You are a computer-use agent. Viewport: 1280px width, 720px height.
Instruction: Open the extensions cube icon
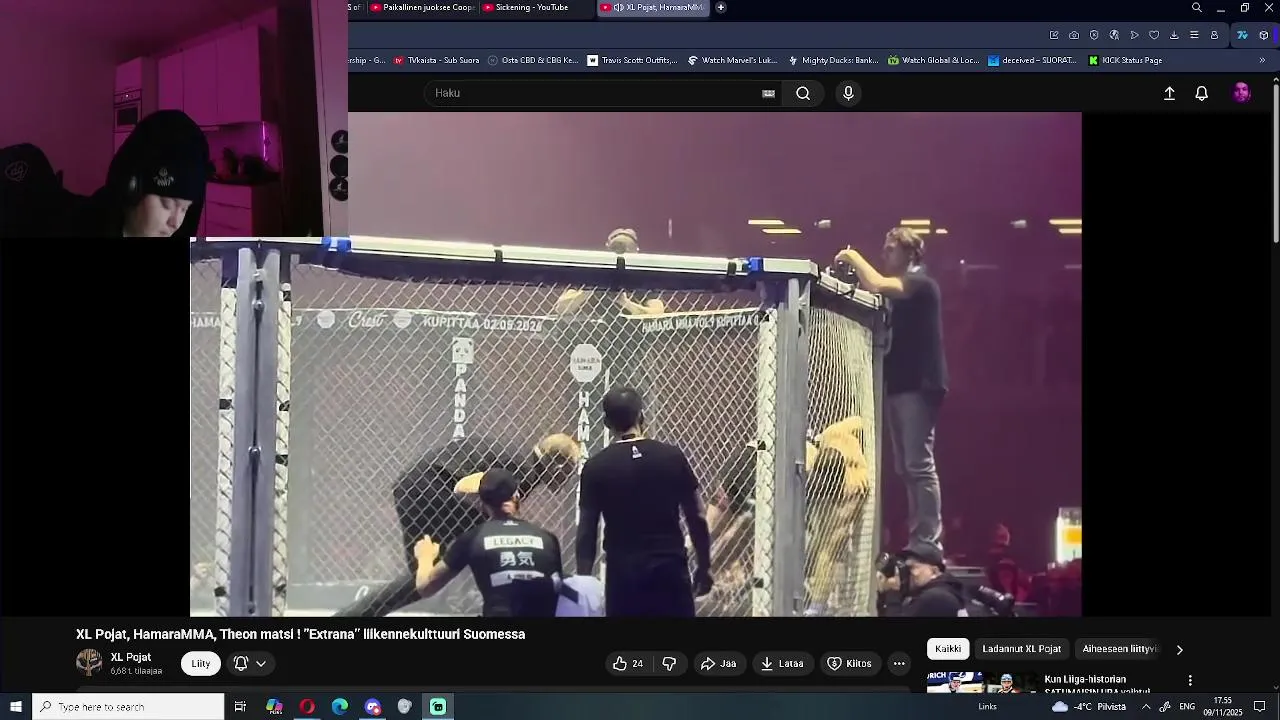coord(1264,35)
